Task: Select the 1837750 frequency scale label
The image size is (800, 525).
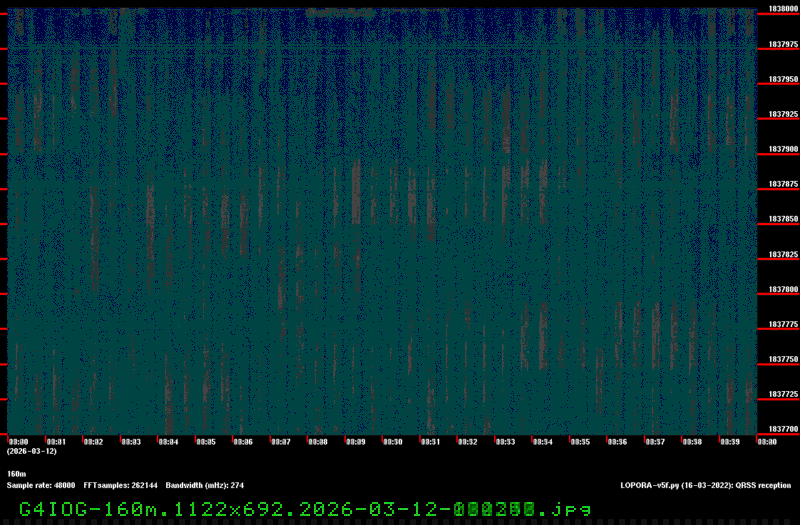Action: point(783,359)
